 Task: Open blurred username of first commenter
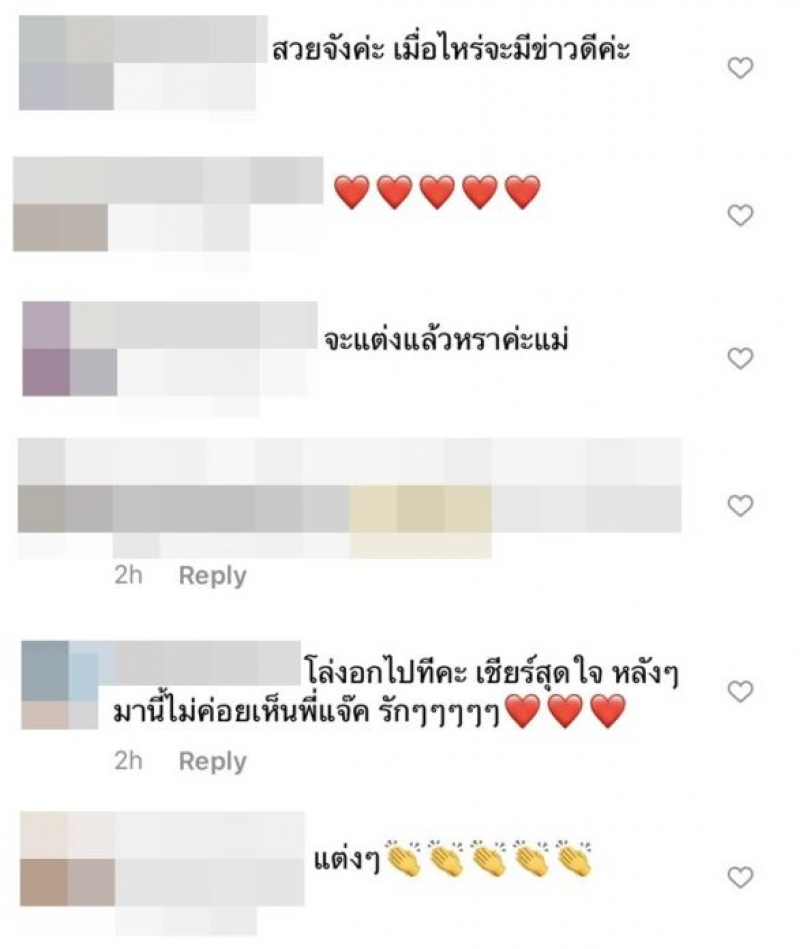tap(143, 39)
